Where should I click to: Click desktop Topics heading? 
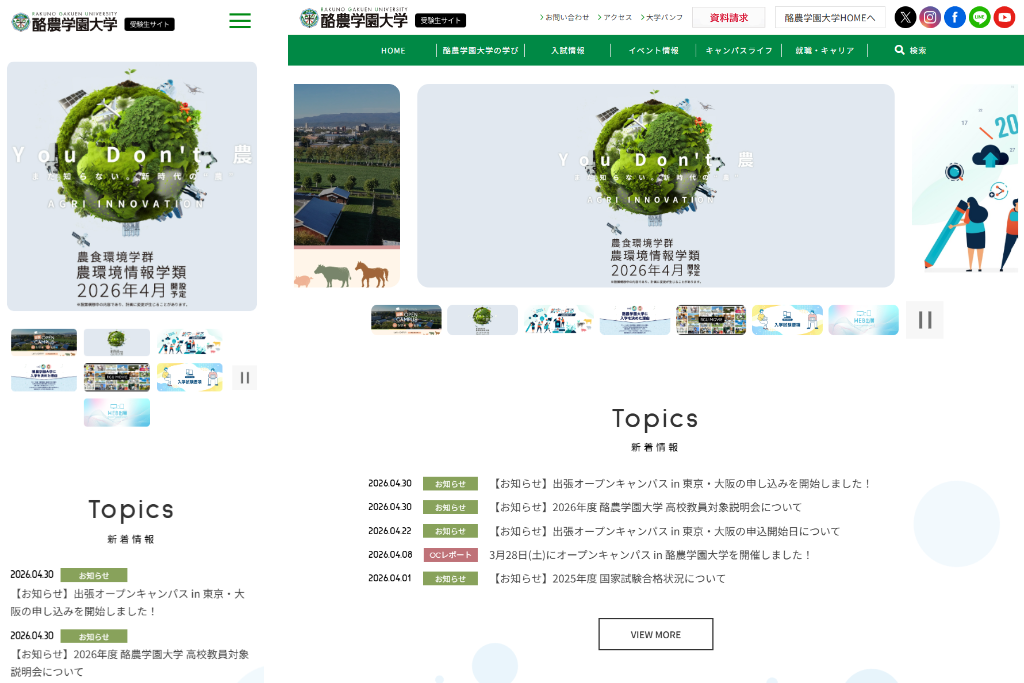tap(655, 419)
